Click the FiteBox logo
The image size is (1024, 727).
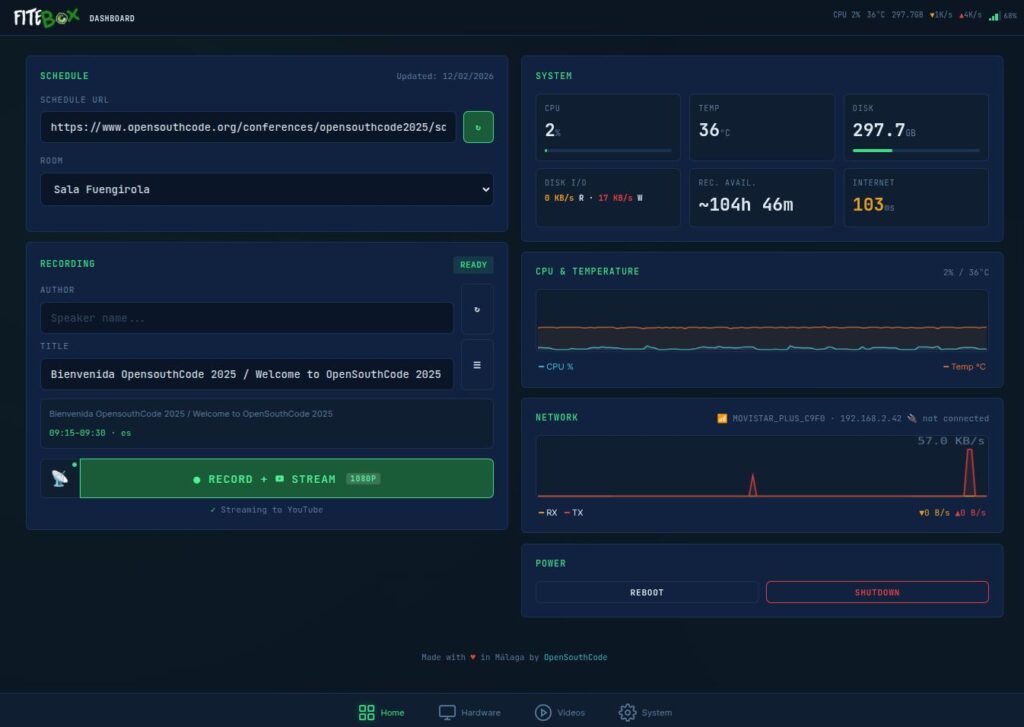(x=45, y=17)
